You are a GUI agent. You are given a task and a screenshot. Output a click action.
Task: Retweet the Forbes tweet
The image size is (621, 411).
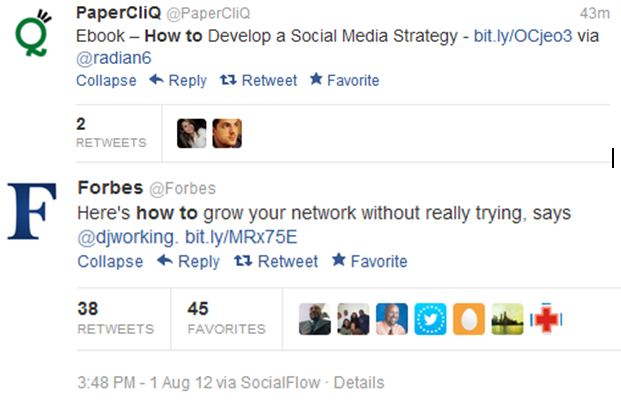pos(275,261)
